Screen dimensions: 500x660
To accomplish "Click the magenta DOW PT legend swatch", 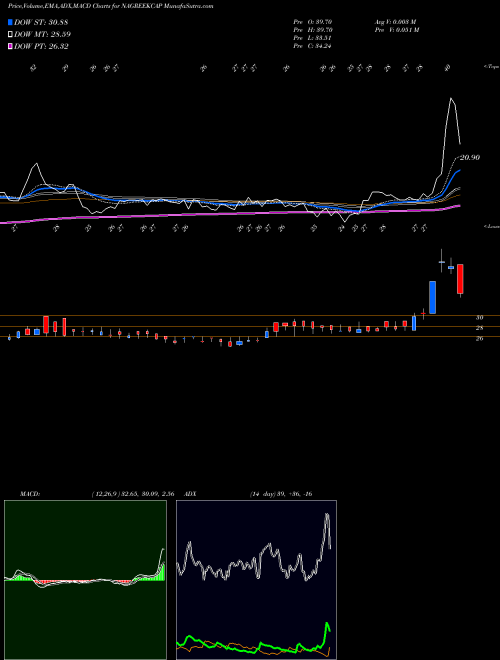I will (x=11, y=46).
